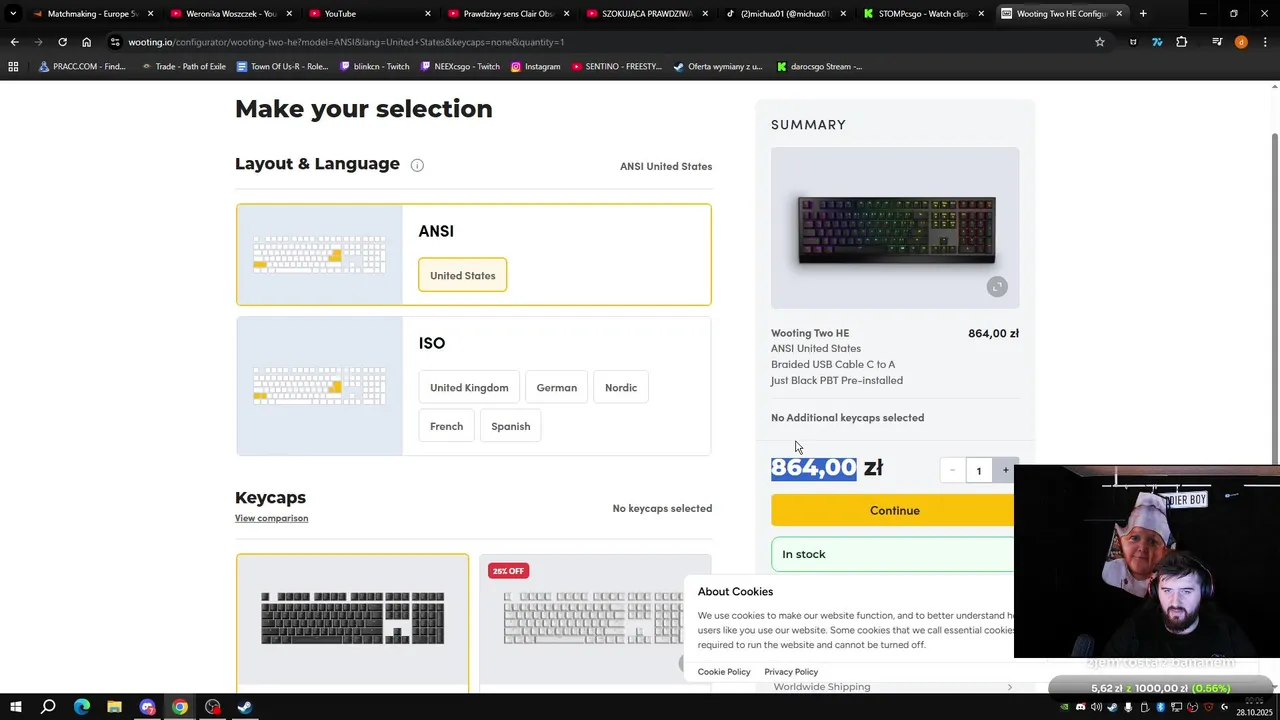The width and height of the screenshot is (1280, 720).
Task: Click the page vertical scrollbar
Action: [1274, 300]
